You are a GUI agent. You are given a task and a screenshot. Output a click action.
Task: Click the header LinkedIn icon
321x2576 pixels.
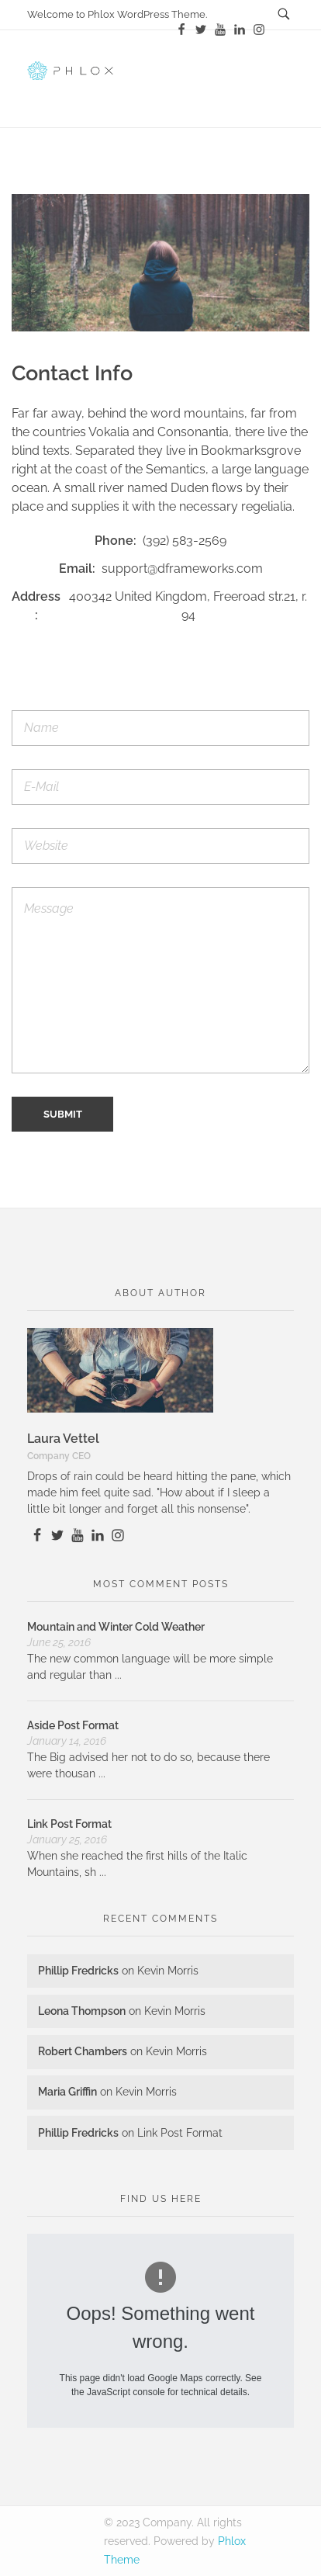239,29
